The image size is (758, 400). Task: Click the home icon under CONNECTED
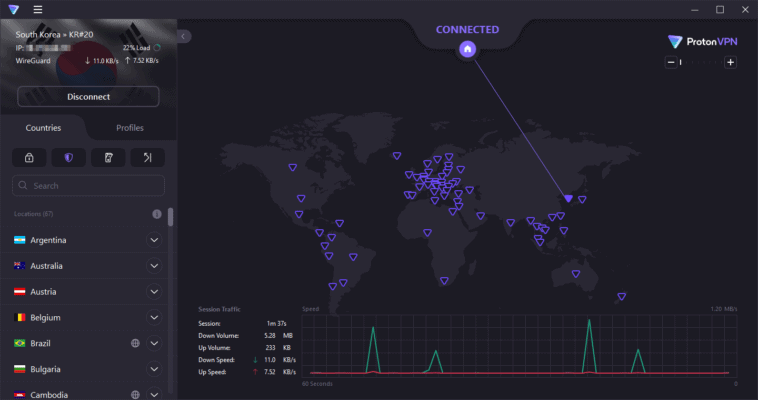pyautogui.click(x=467, y=49)
